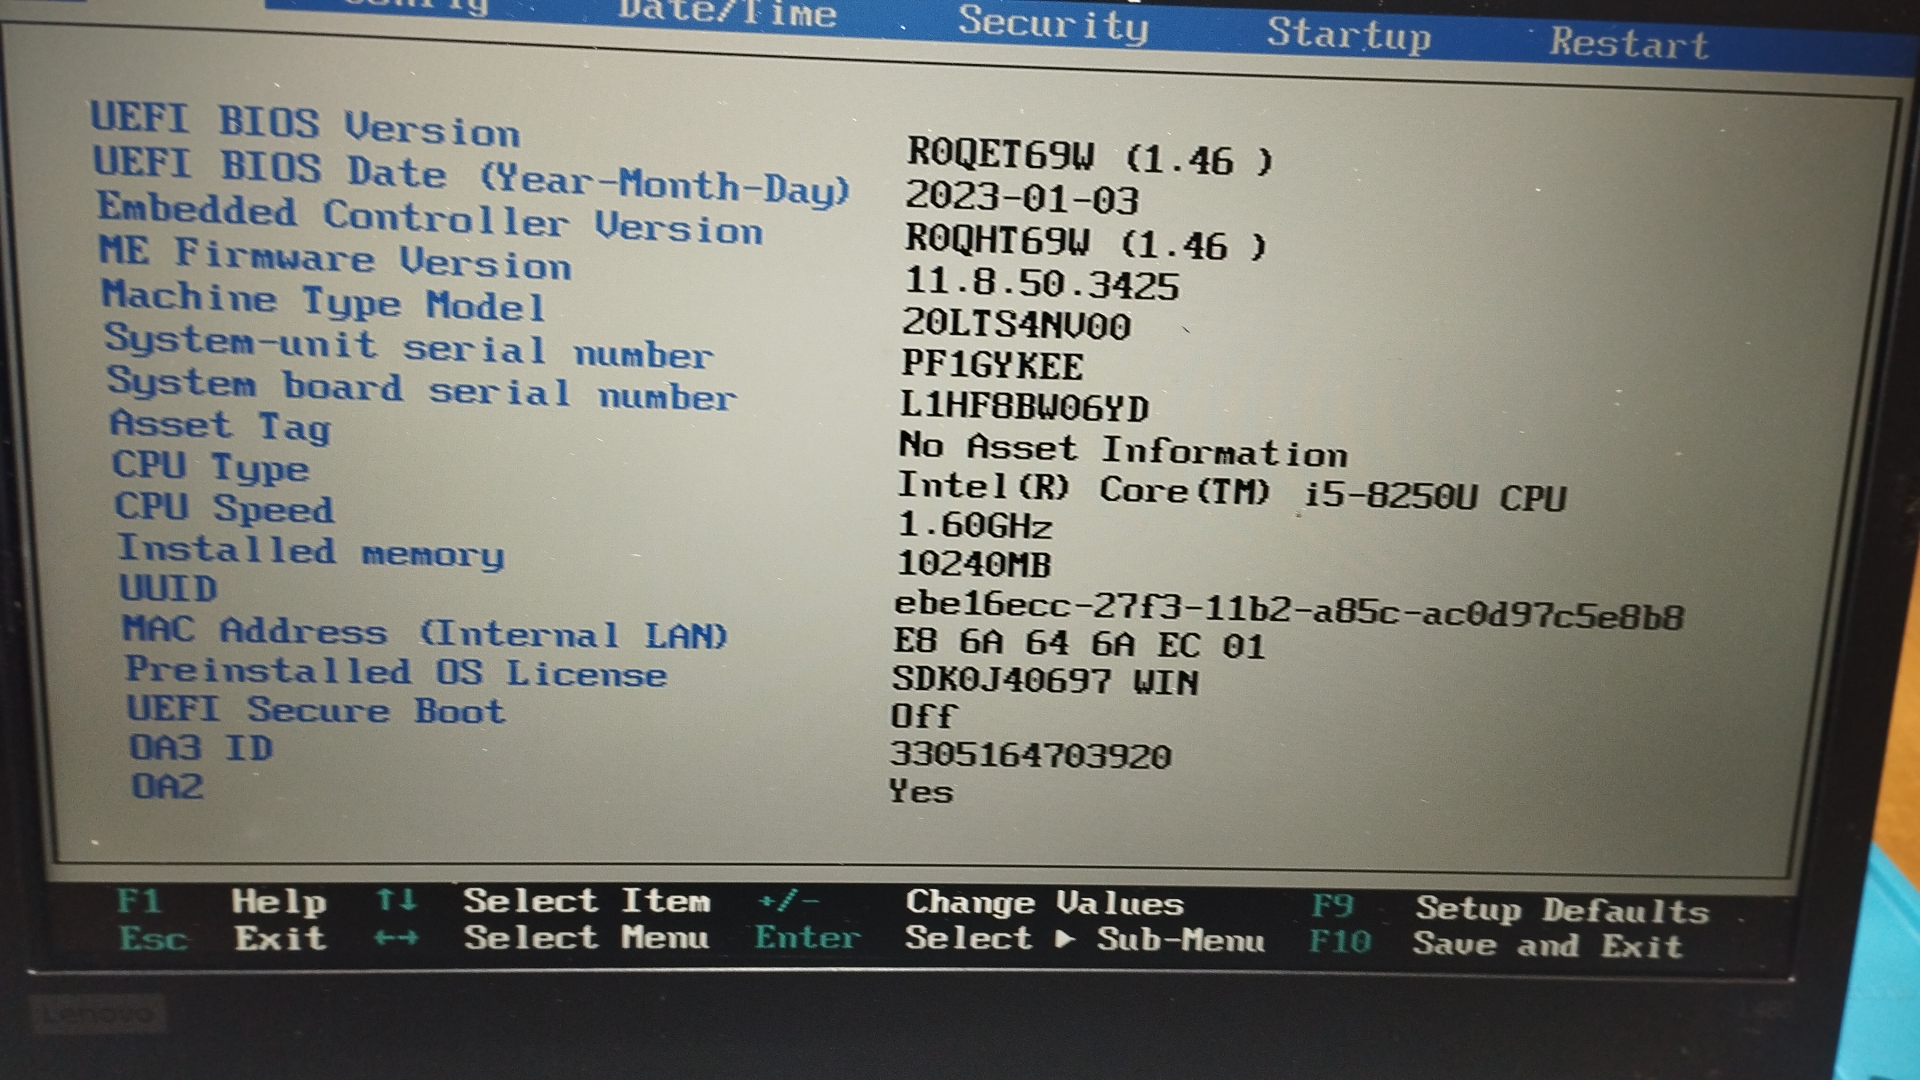Click the Sub-Menu triangle arrow icon
The height and width of the screenshot is (1080, 1920).
click(x=1065, y=939)
